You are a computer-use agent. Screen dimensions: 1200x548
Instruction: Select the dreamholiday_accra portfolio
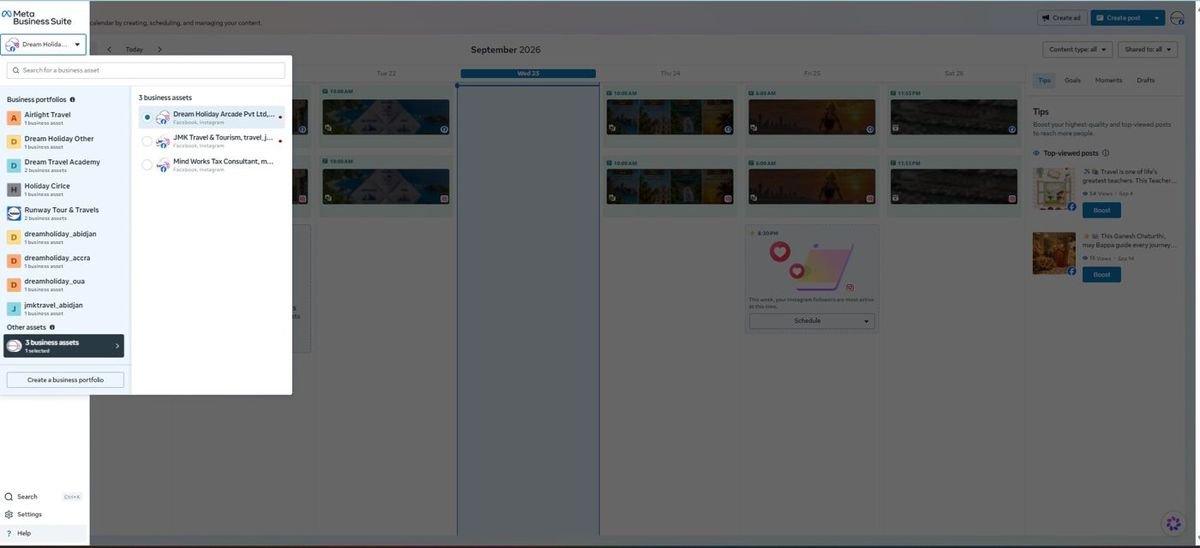click(66, 261)
